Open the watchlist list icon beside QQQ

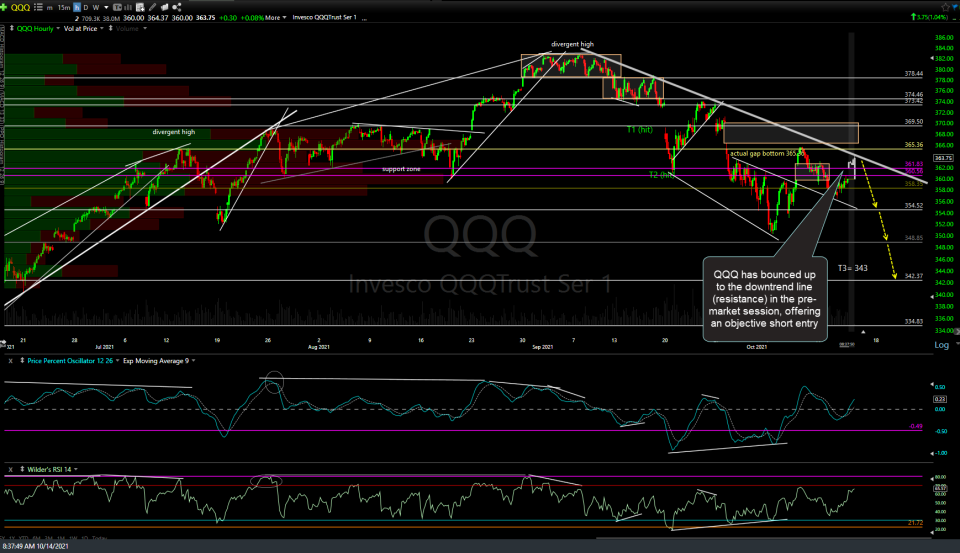pyautogui.click(x=38, y=7)
